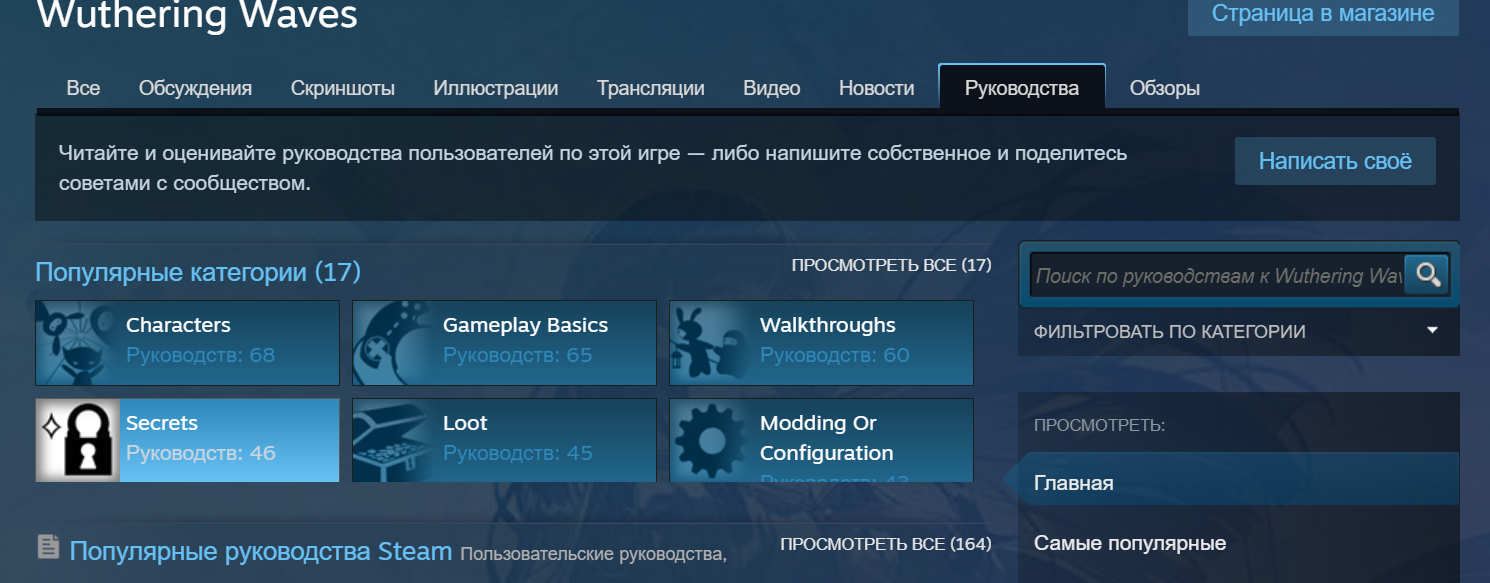Image resolution: width=1490 pixels, height=583 pixels.
Task: Open the Secrets category title
Action: tap(162, 423)
